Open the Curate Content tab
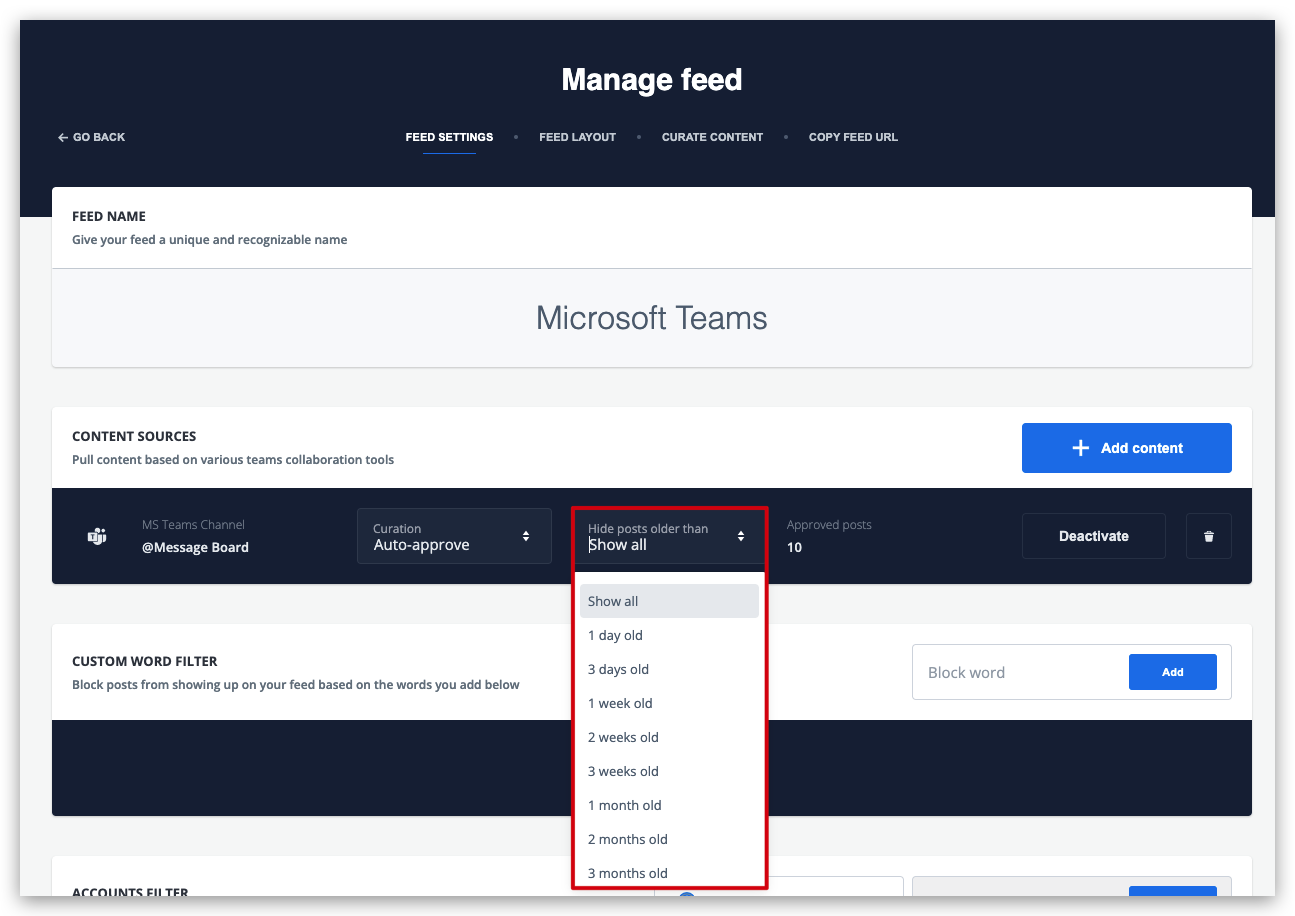 pos(712,137)
